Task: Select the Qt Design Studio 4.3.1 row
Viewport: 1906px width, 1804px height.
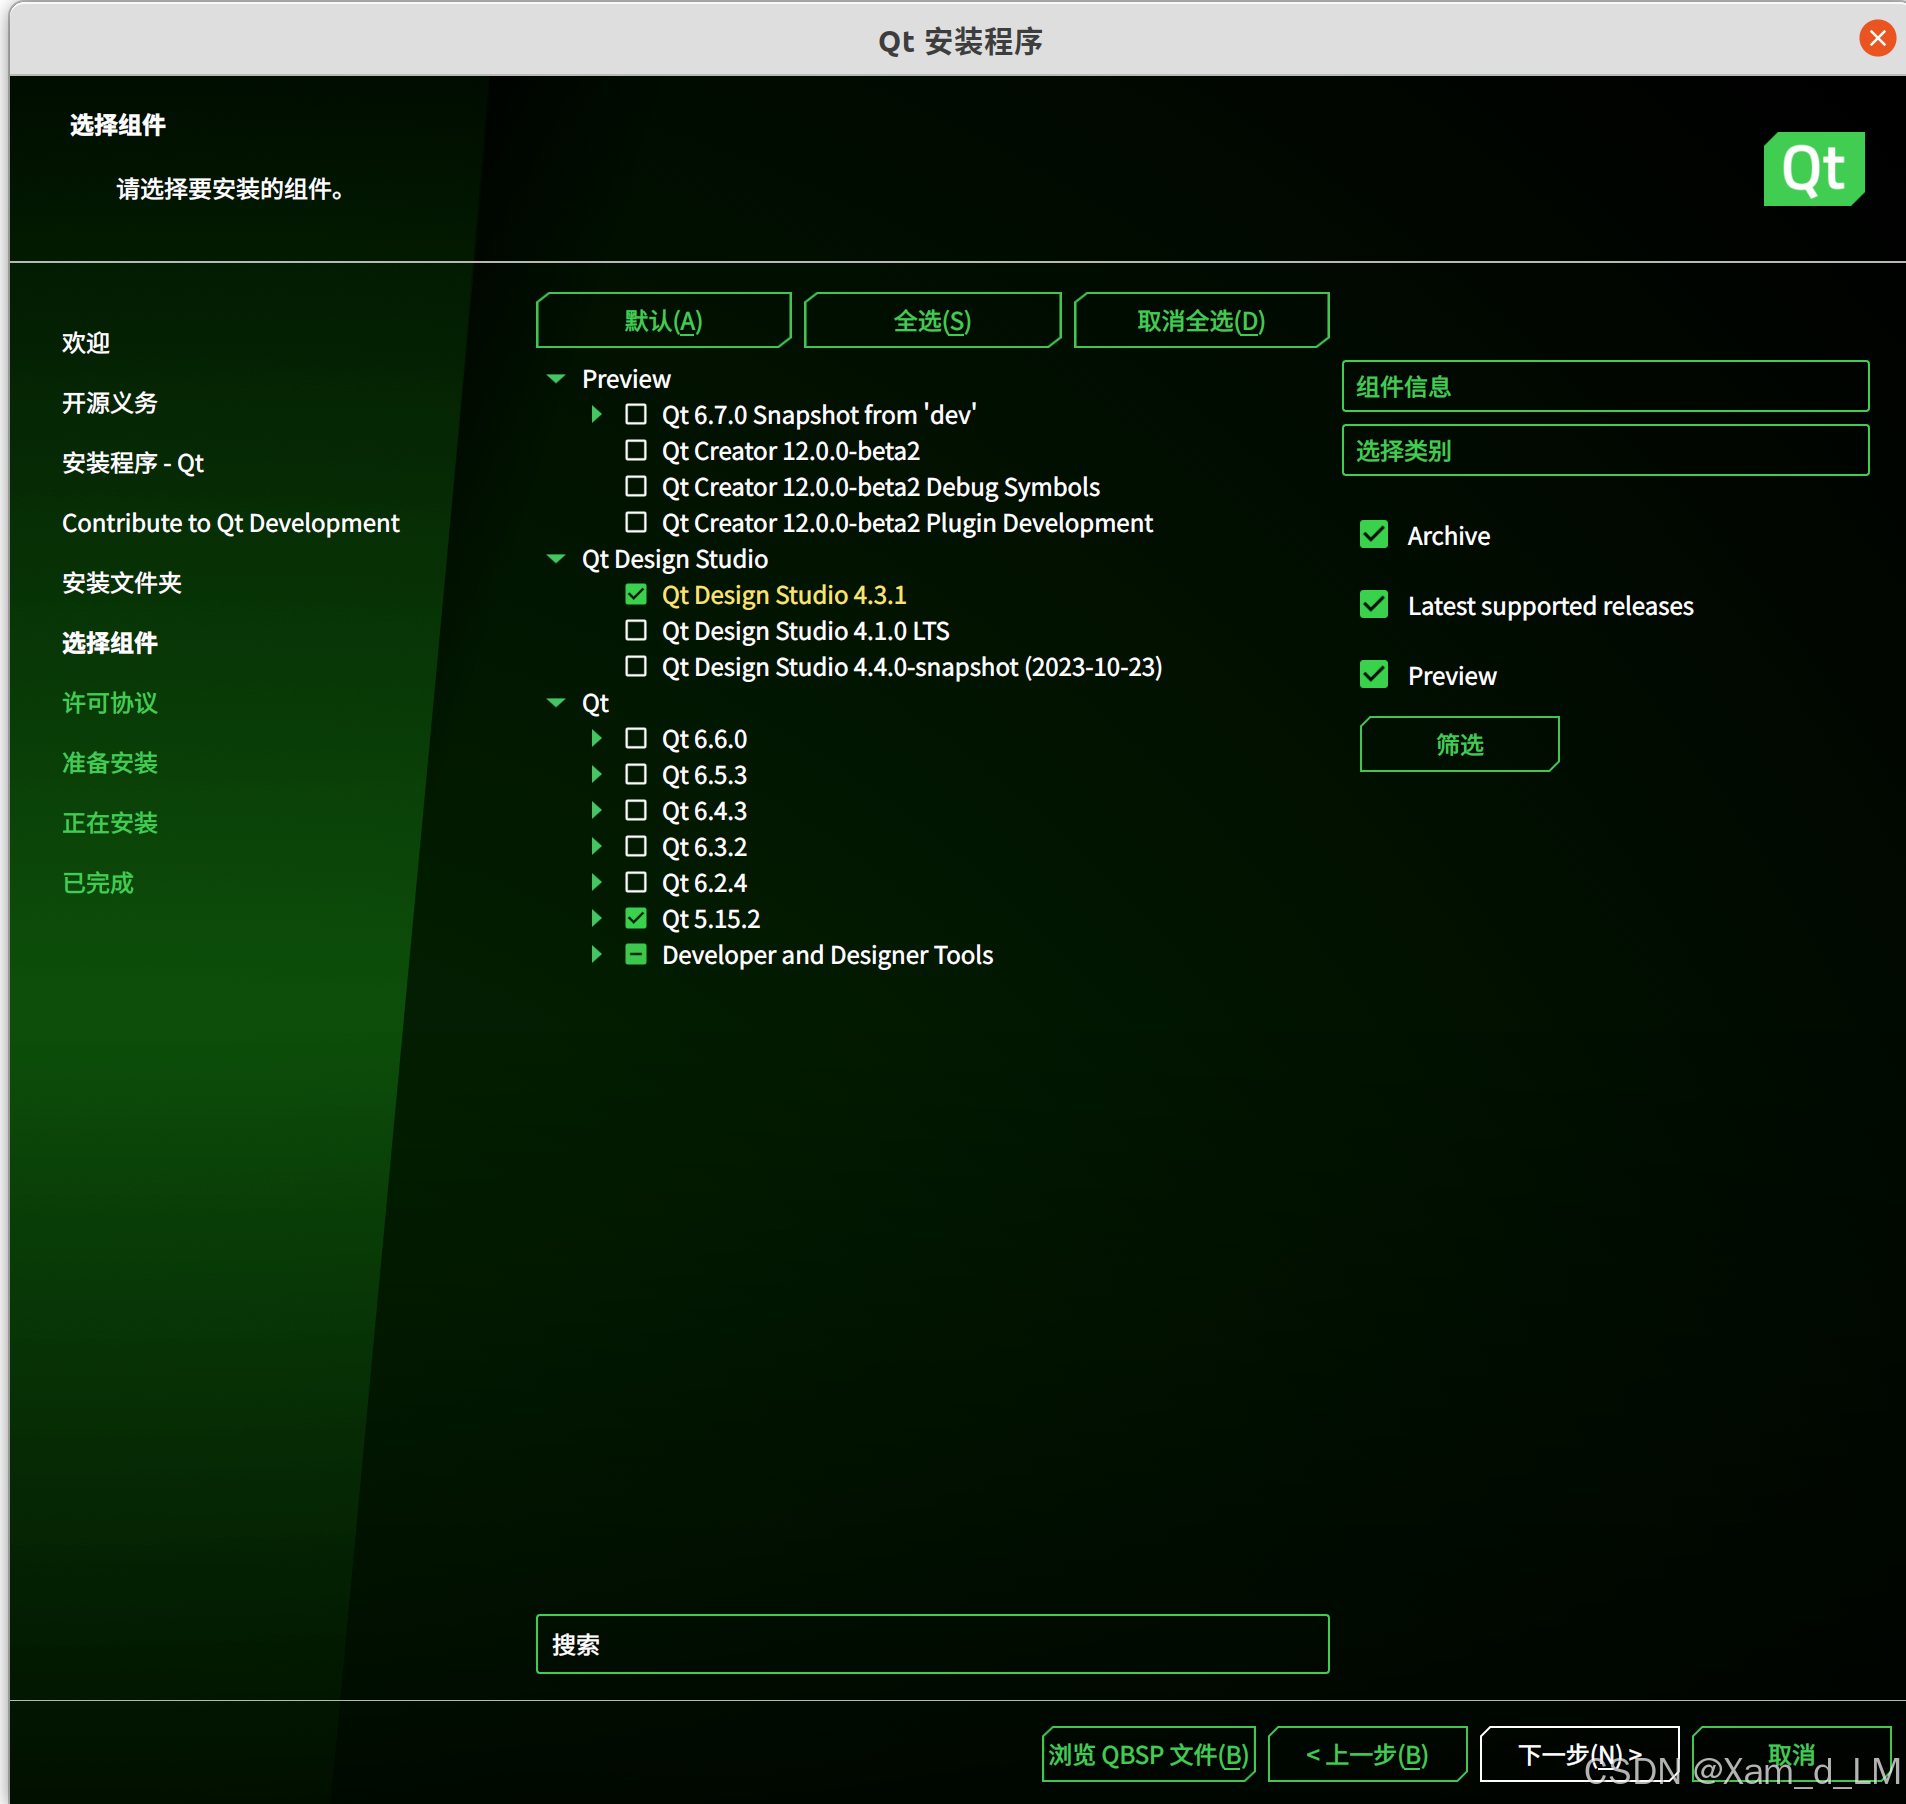Action: (x=784, y=595)
